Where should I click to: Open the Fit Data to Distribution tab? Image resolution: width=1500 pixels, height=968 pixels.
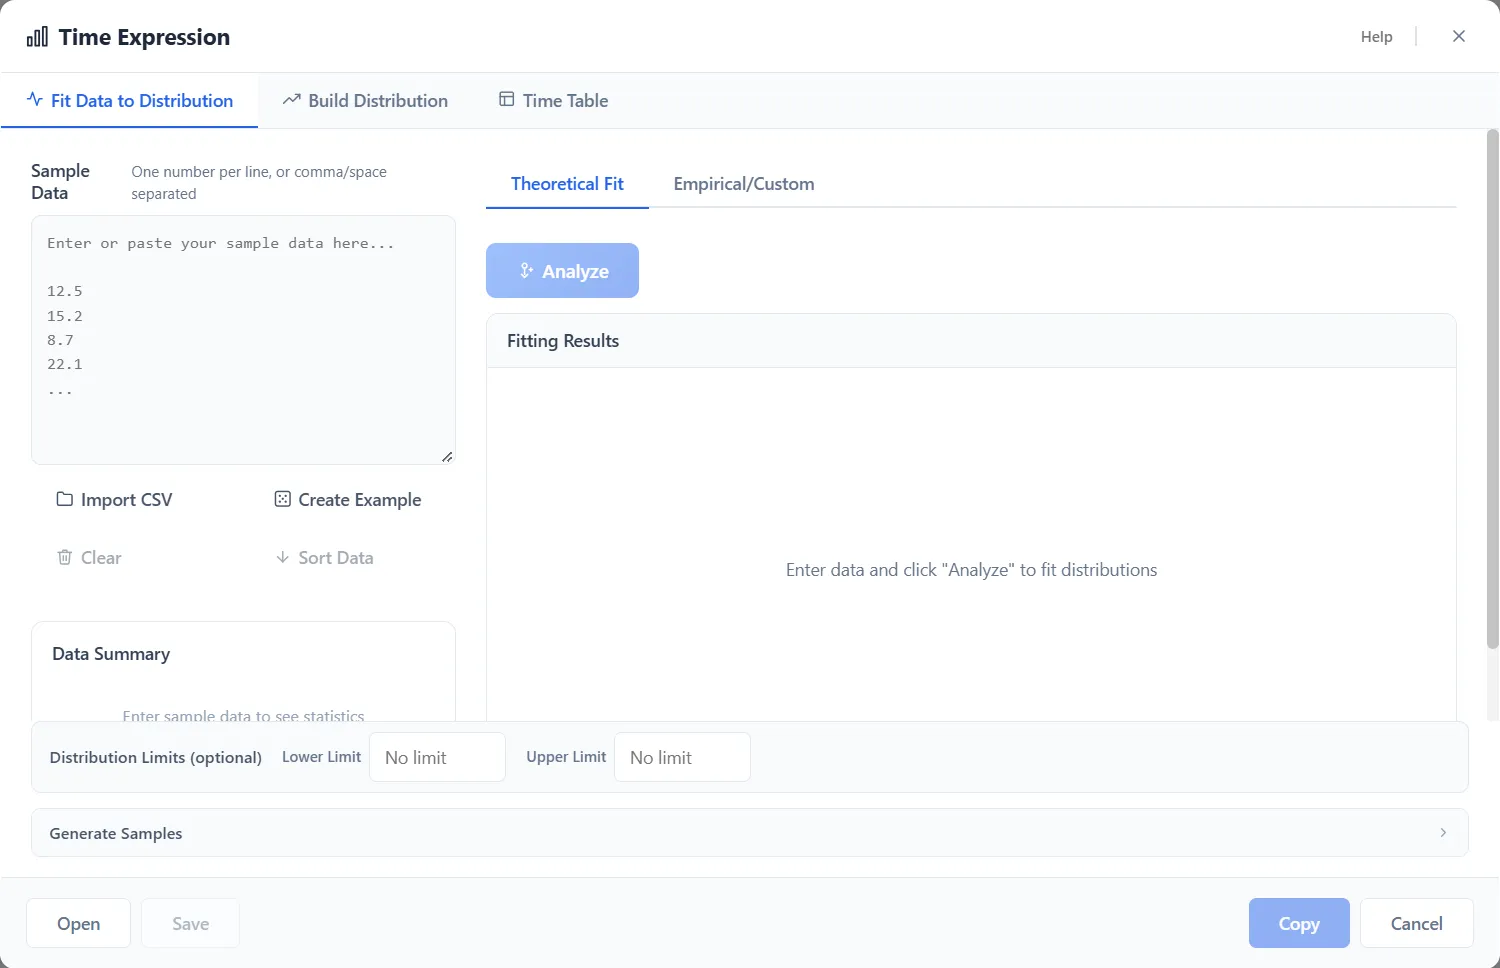coord(130,101)
